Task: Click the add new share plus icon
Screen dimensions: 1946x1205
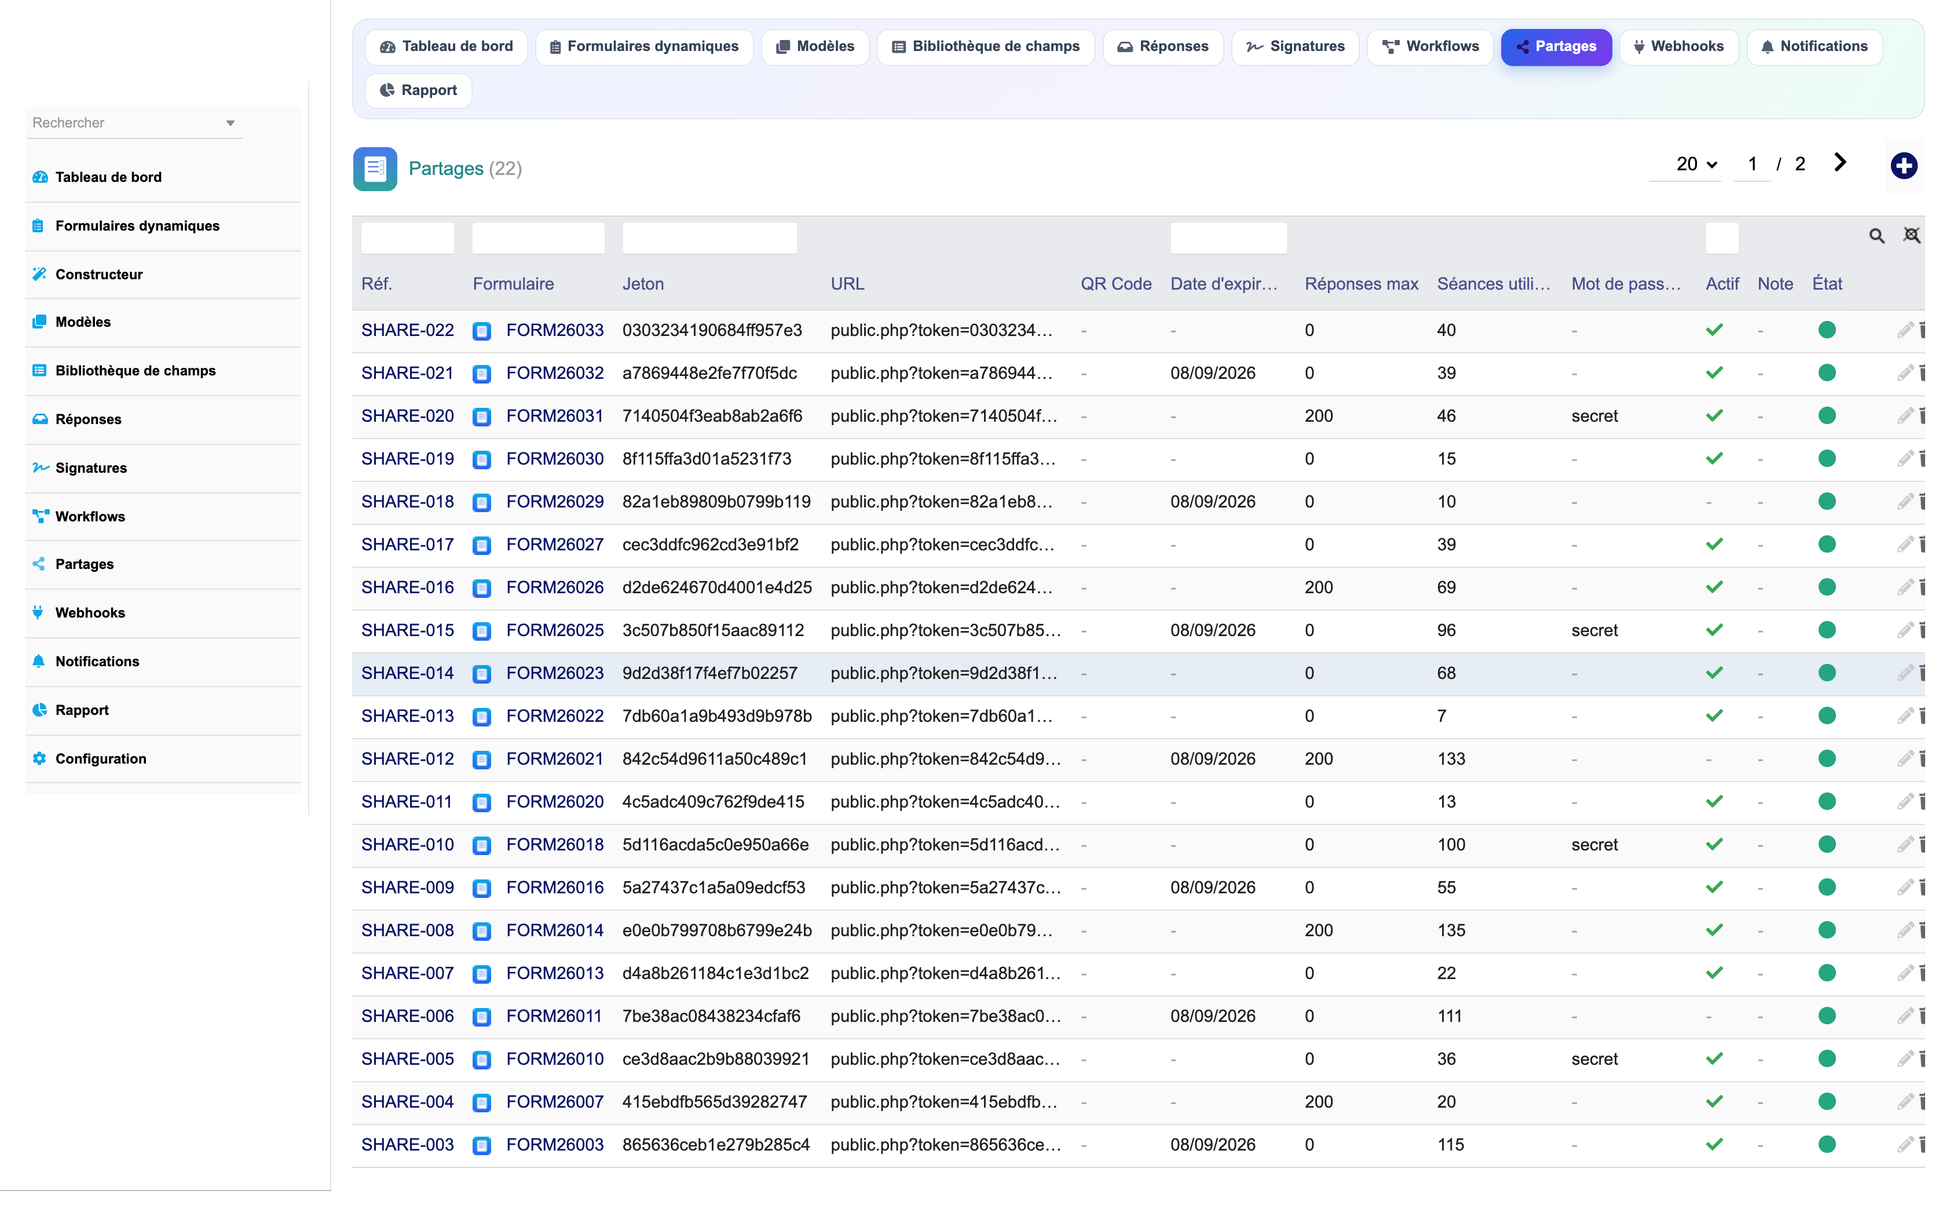Action: 1903,165
